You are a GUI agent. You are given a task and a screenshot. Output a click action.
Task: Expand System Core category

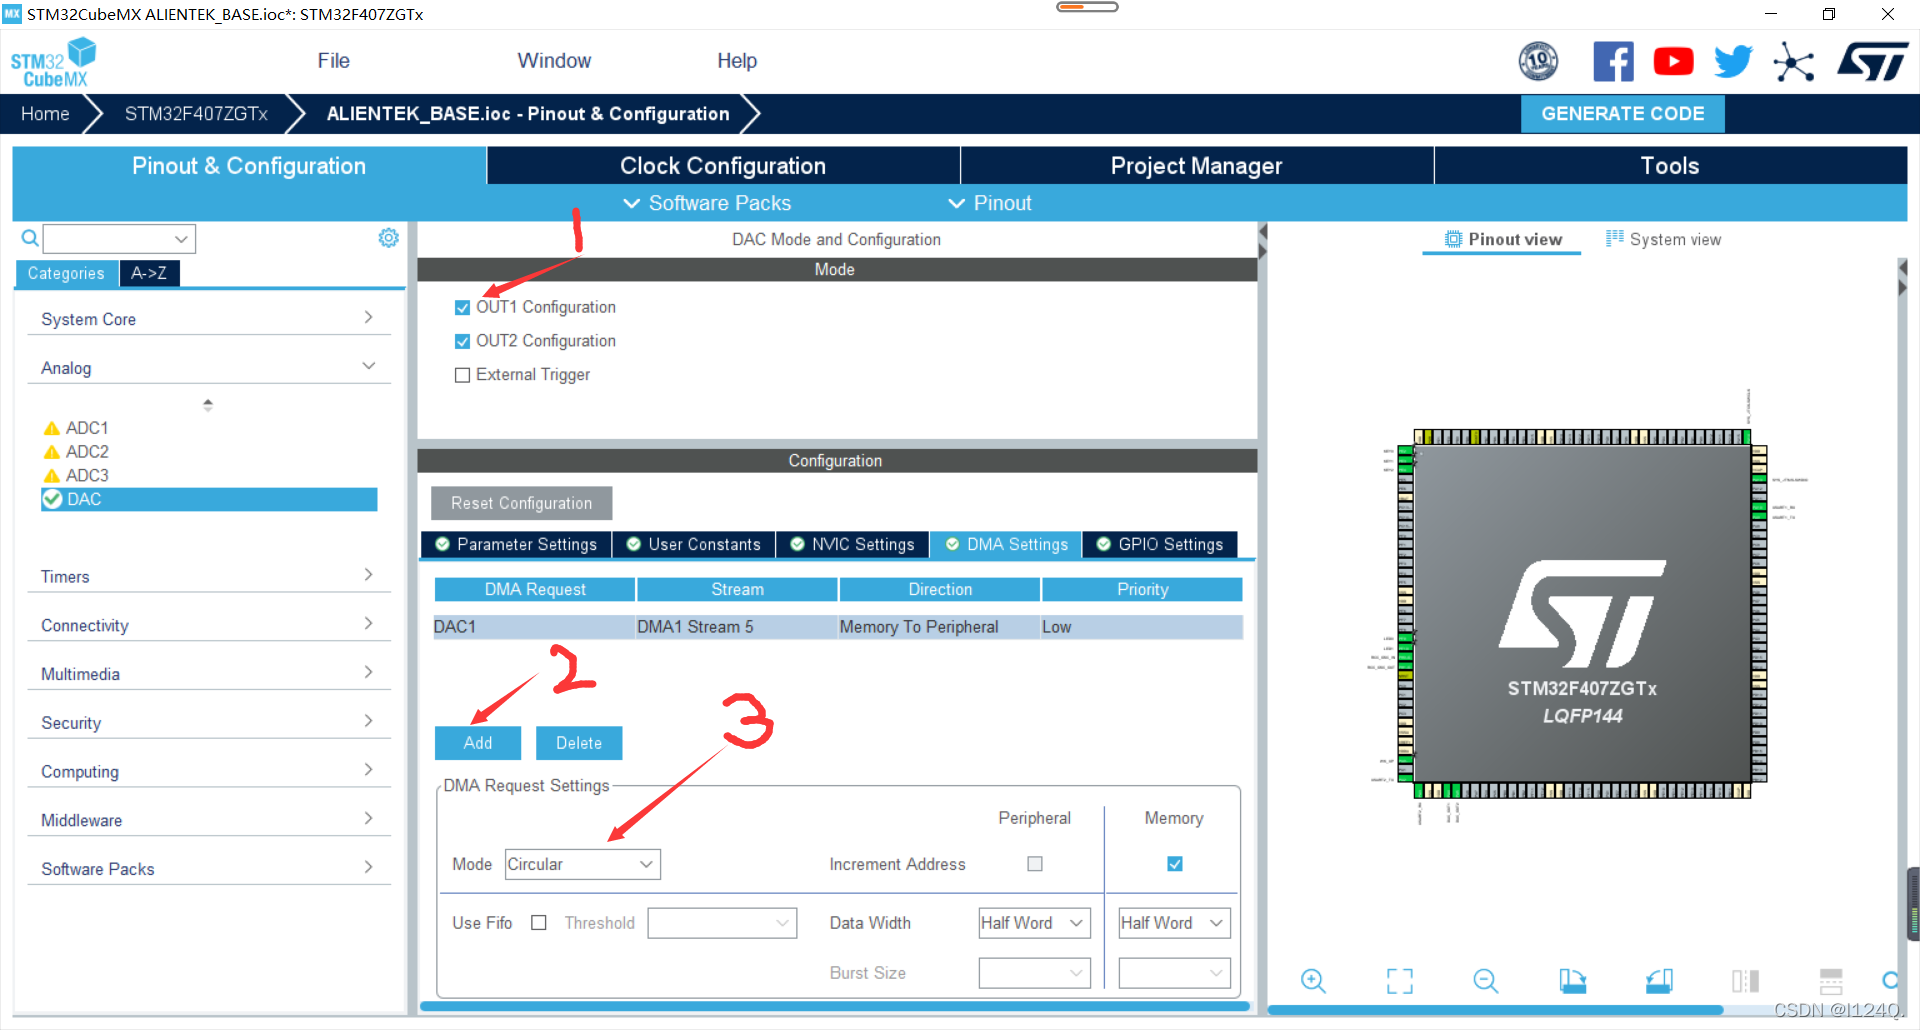[208, 319]
